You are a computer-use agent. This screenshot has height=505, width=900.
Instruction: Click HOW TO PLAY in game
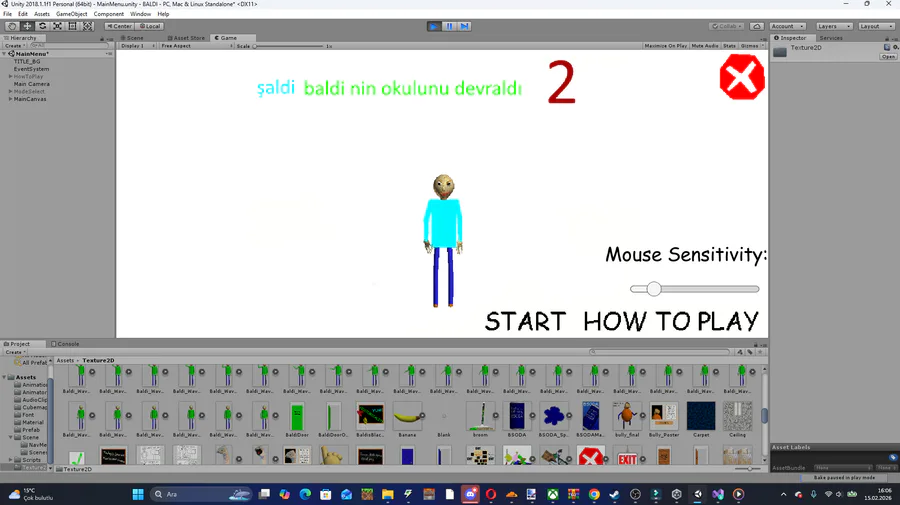click(671, 321)
